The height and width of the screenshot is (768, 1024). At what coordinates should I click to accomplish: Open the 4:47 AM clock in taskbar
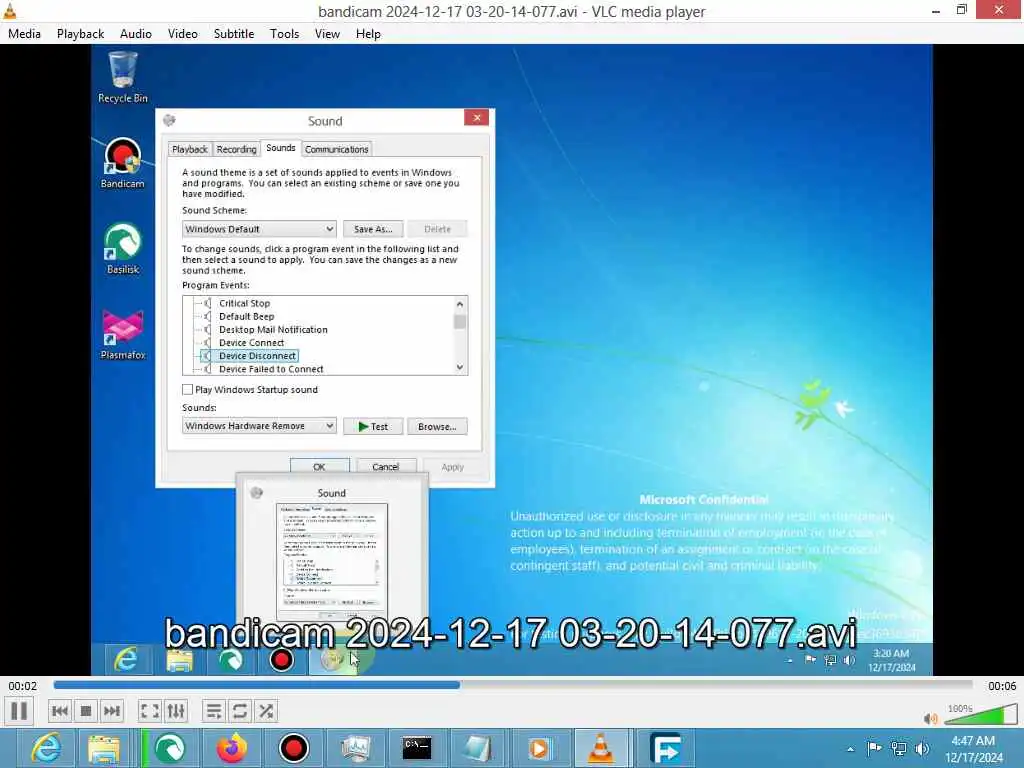[x=974, y=749]
